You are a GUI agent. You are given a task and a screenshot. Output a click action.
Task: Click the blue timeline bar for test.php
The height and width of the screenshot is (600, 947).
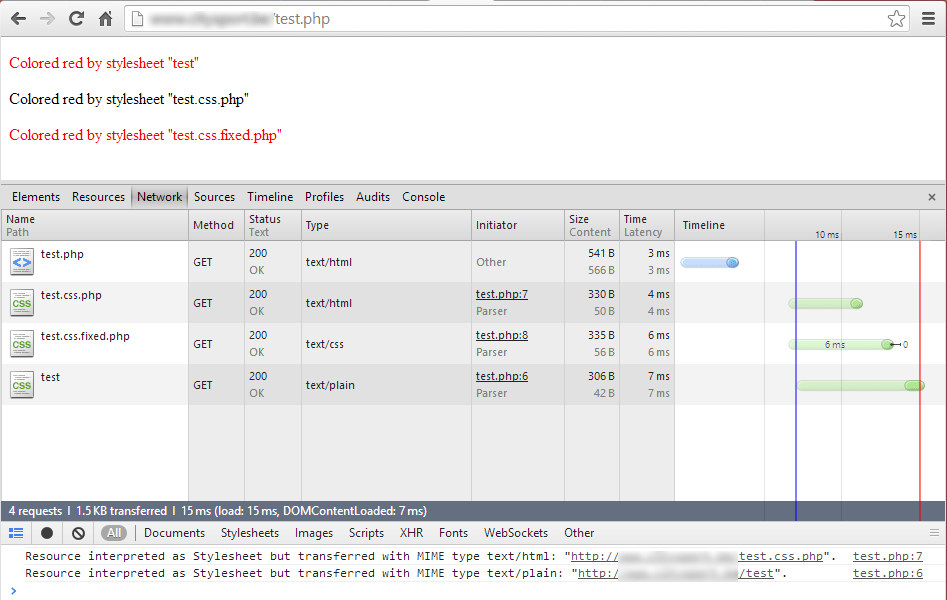pos(710,262)
